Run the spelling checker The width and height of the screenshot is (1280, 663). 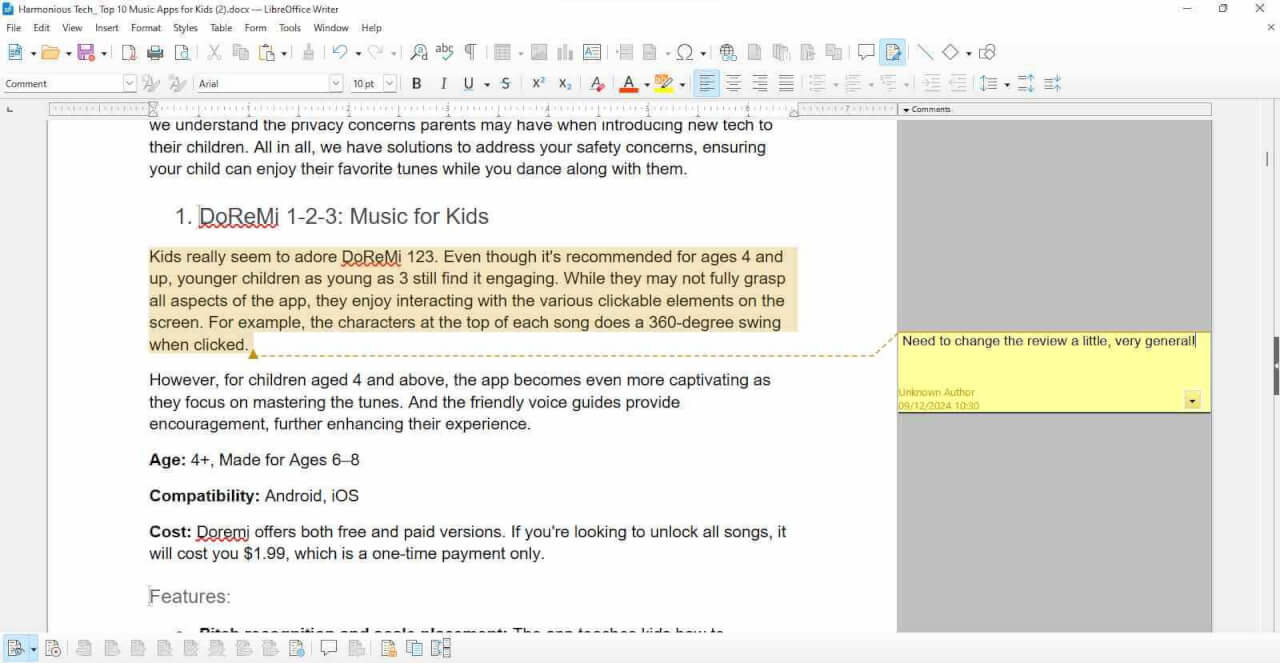[x=444, y=52]
